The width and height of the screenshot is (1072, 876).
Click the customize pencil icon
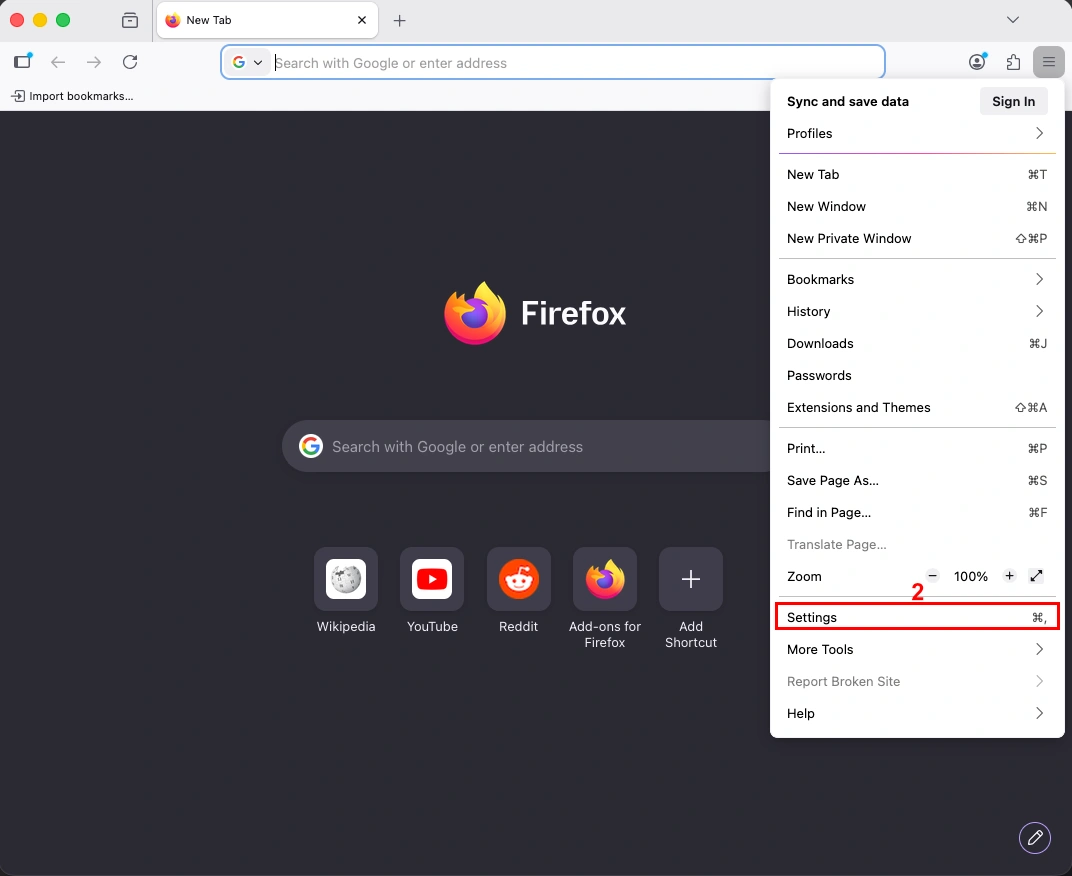click(x=1034, y=837)
